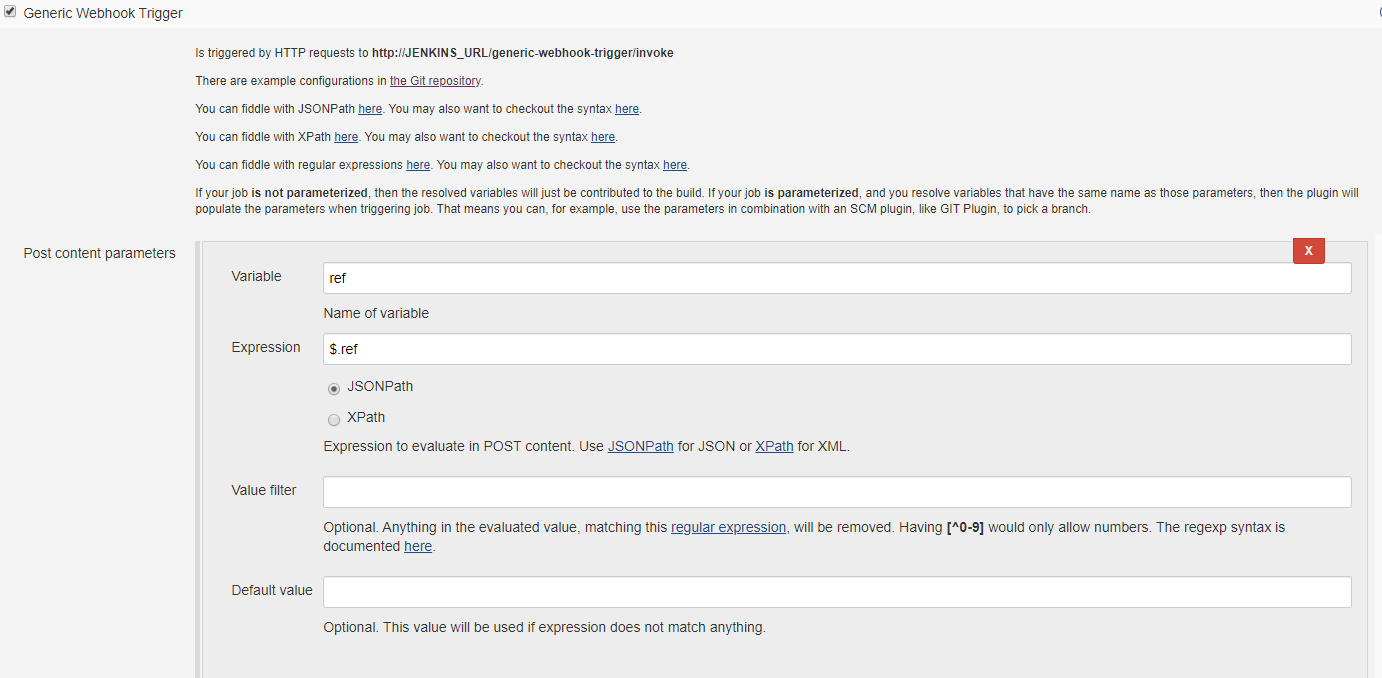Select the XPath radio button
Viewport: 1382px width, 678px height.
tap(334, 420)
